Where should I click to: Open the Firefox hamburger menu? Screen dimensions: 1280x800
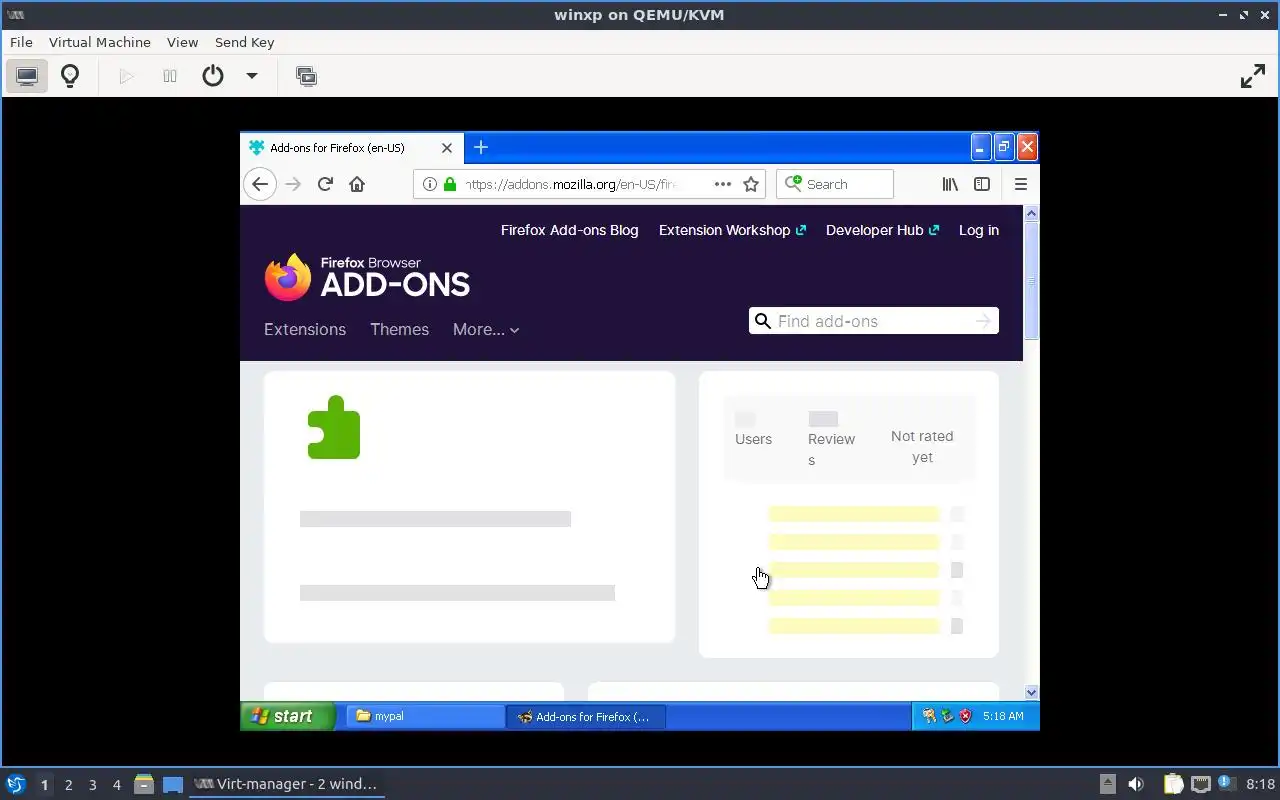click(x=1021, y=184)
